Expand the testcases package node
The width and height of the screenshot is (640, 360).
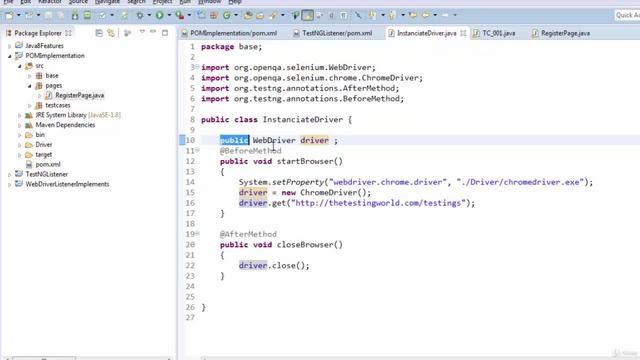click(29, 105)
